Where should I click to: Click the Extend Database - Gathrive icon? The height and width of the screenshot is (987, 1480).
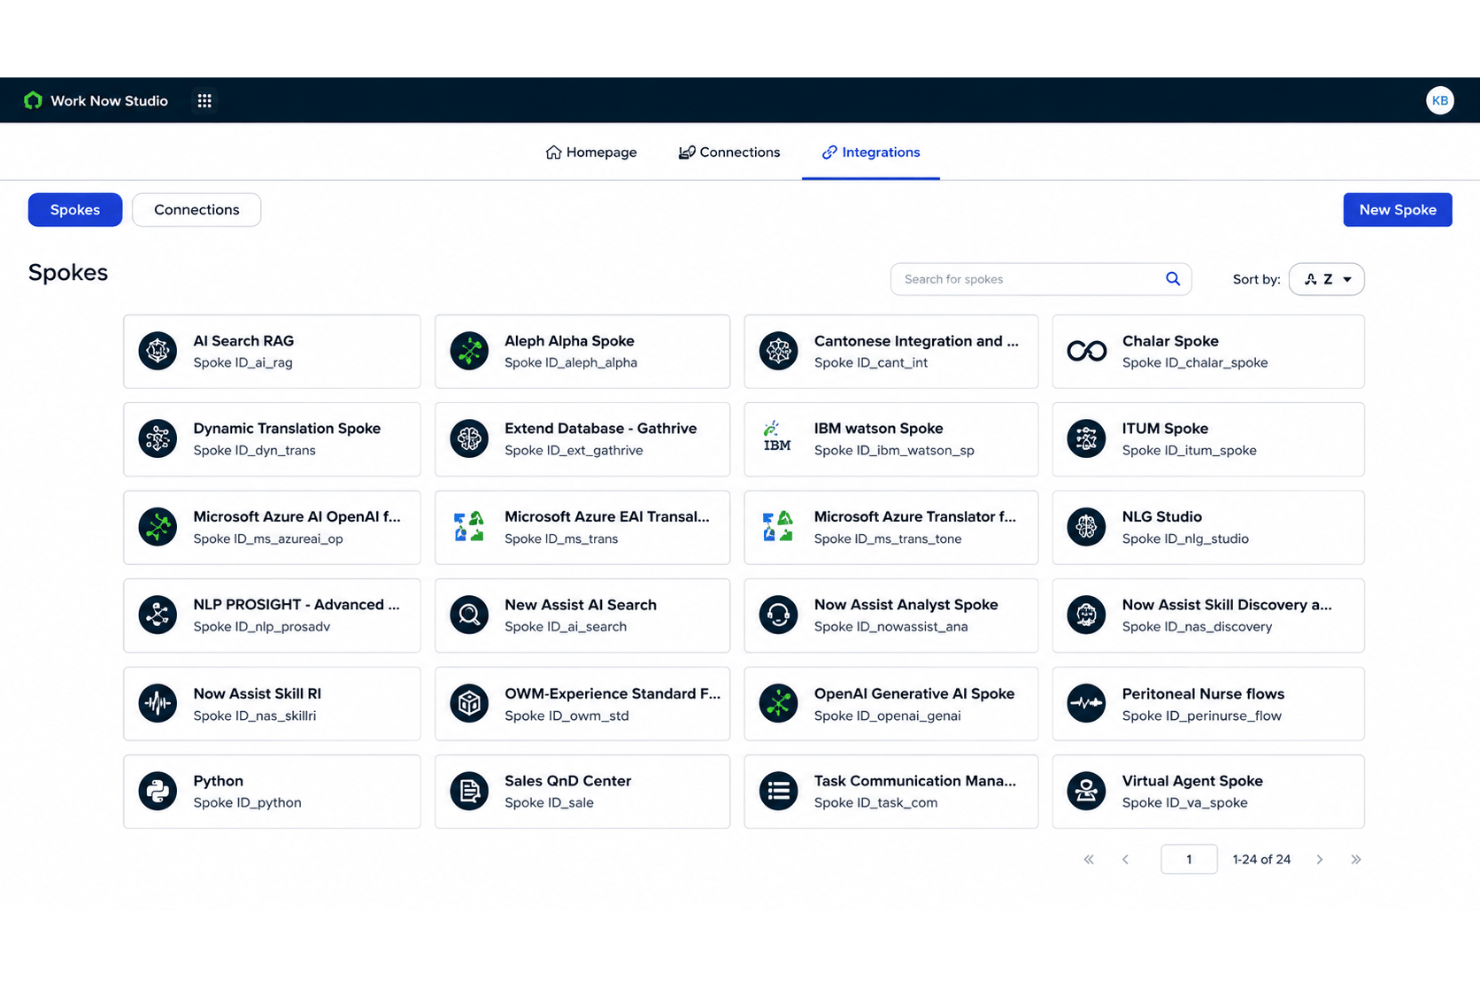[468, 439]
